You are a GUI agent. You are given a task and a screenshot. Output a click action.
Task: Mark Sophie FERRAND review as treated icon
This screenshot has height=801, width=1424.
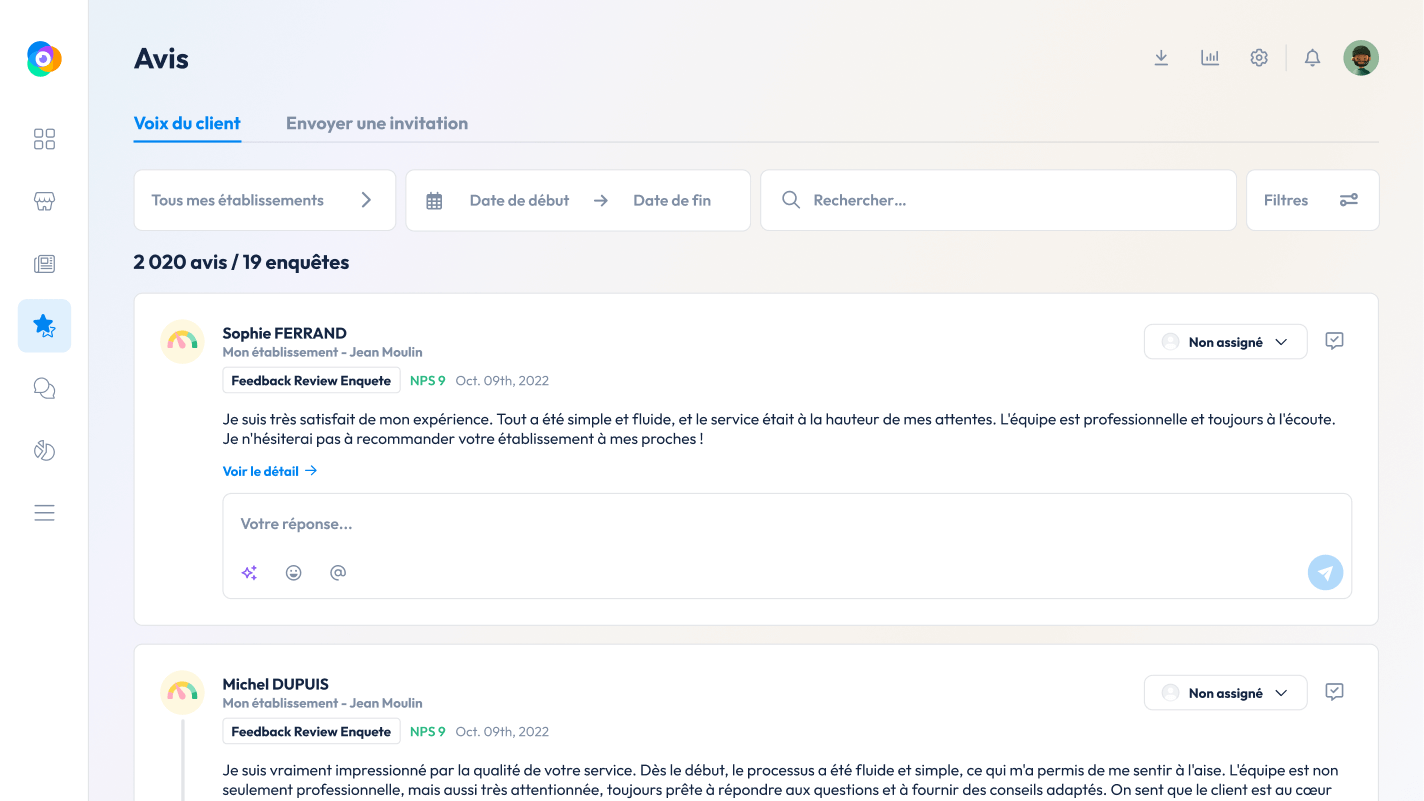[1334, 341]
